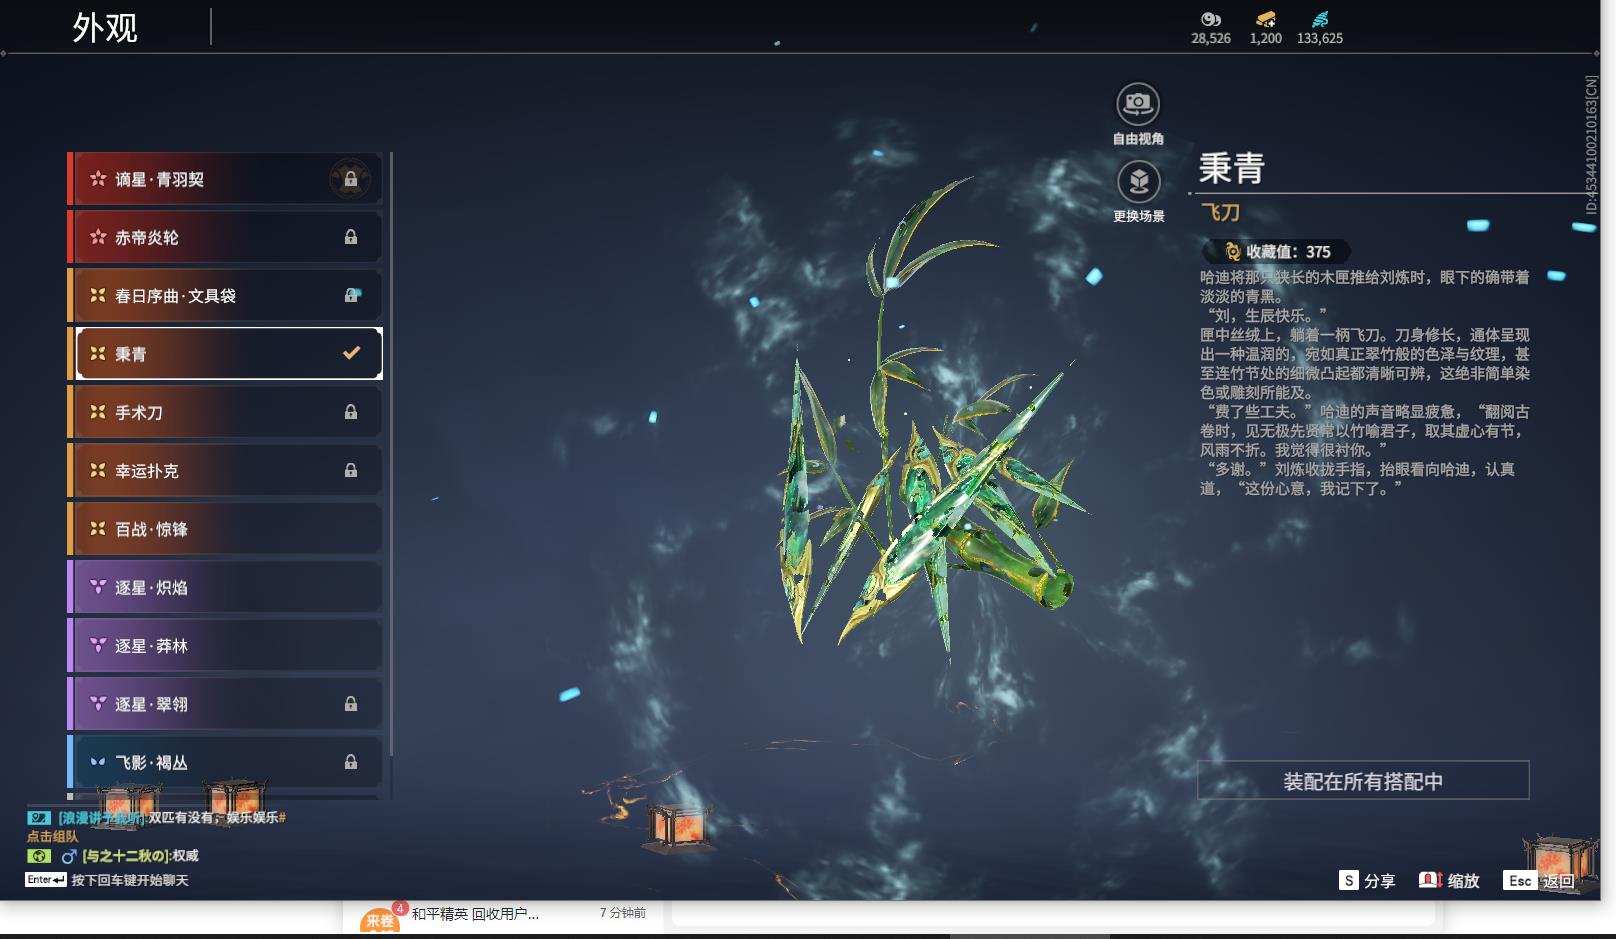This screenshot has width=1616, height=939.
Task: Click the purple rarity icon beside 逐星·炽焰
Action: point(98,587)
